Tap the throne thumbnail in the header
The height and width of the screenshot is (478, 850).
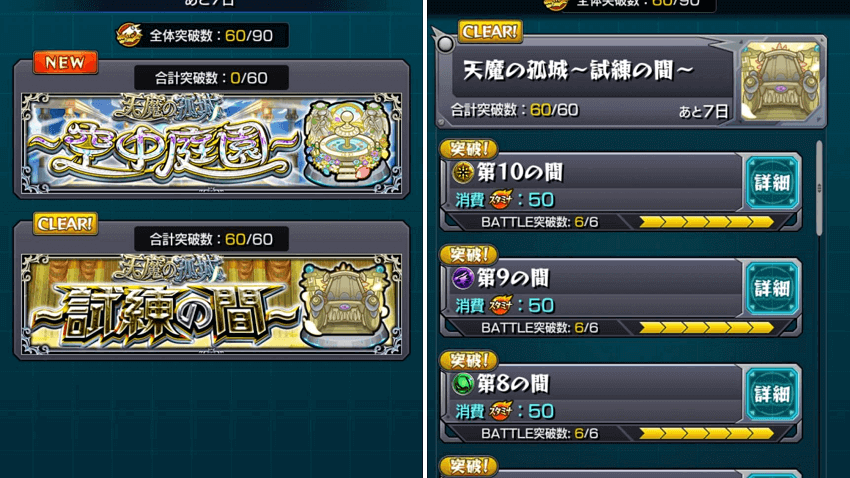click(780, 81)
